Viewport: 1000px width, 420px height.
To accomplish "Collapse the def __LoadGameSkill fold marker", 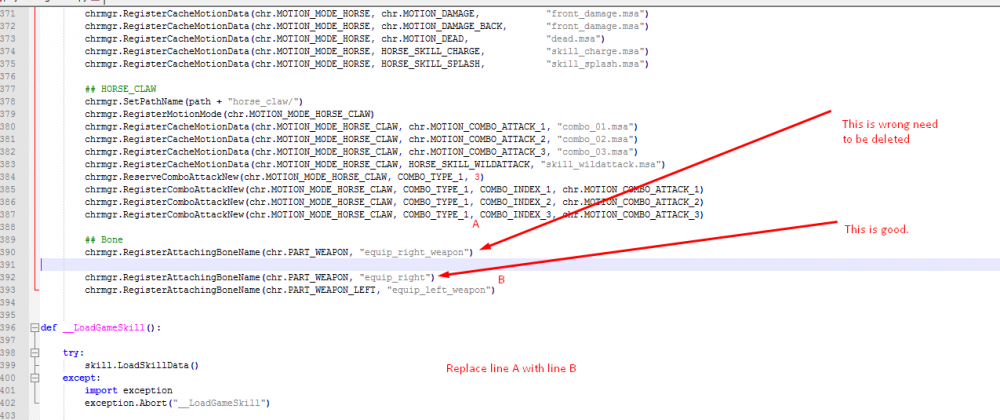I will point(34,329).
